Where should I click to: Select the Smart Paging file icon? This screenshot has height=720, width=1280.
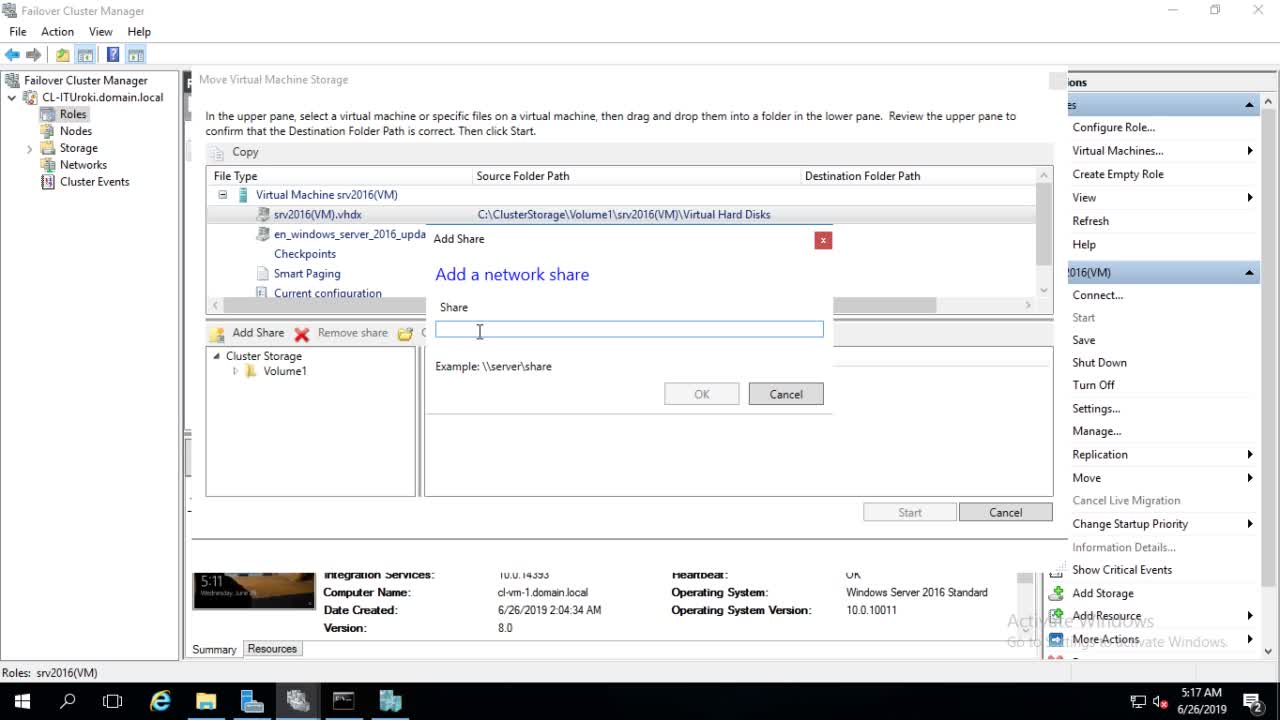click(x=263, y=273)
